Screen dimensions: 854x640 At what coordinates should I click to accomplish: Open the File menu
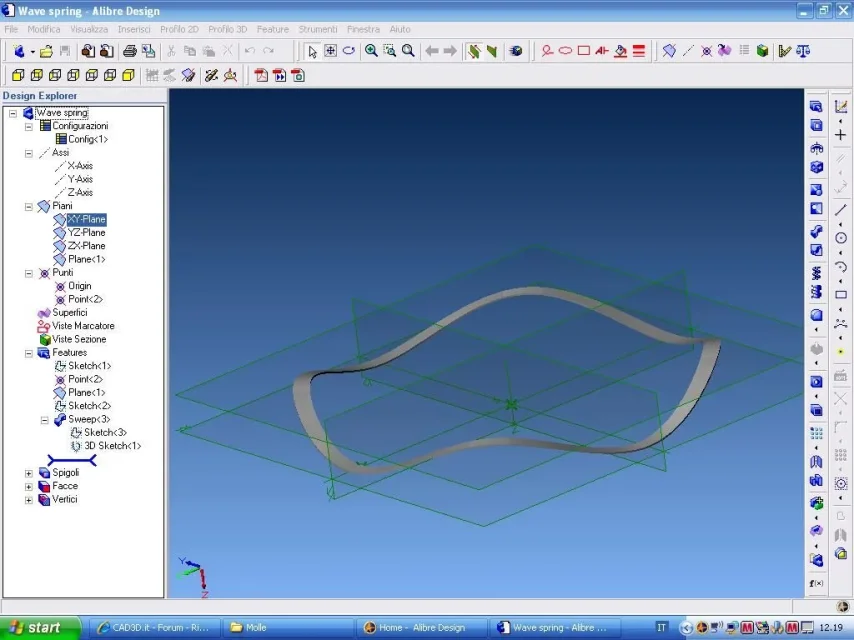tap(11, 29)
